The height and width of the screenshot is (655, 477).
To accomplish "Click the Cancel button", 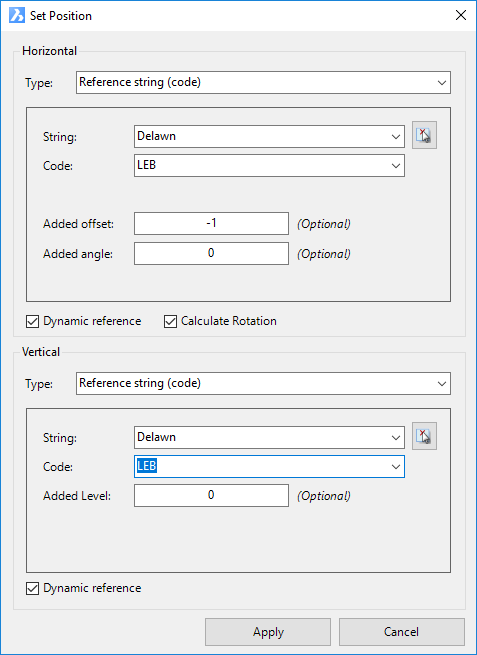I will [401, 632].
